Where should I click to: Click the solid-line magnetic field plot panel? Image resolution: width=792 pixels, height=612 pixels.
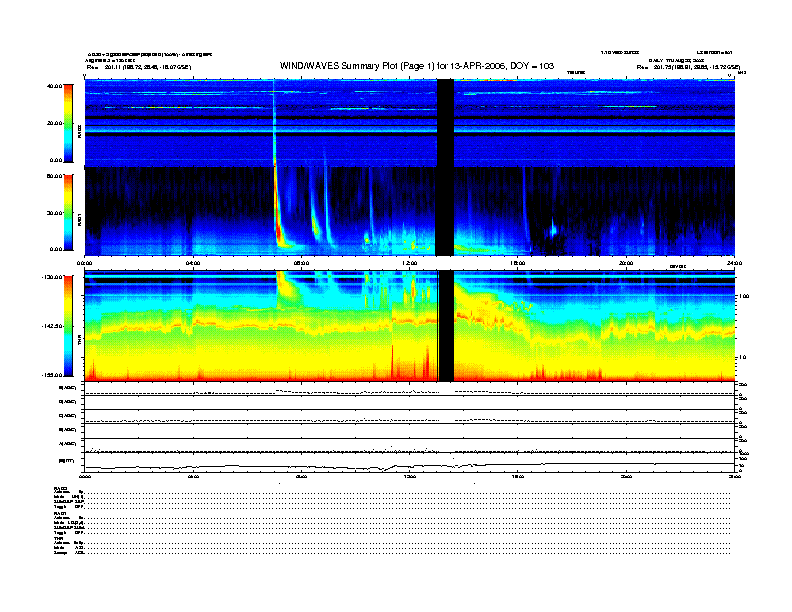(409, 463)
